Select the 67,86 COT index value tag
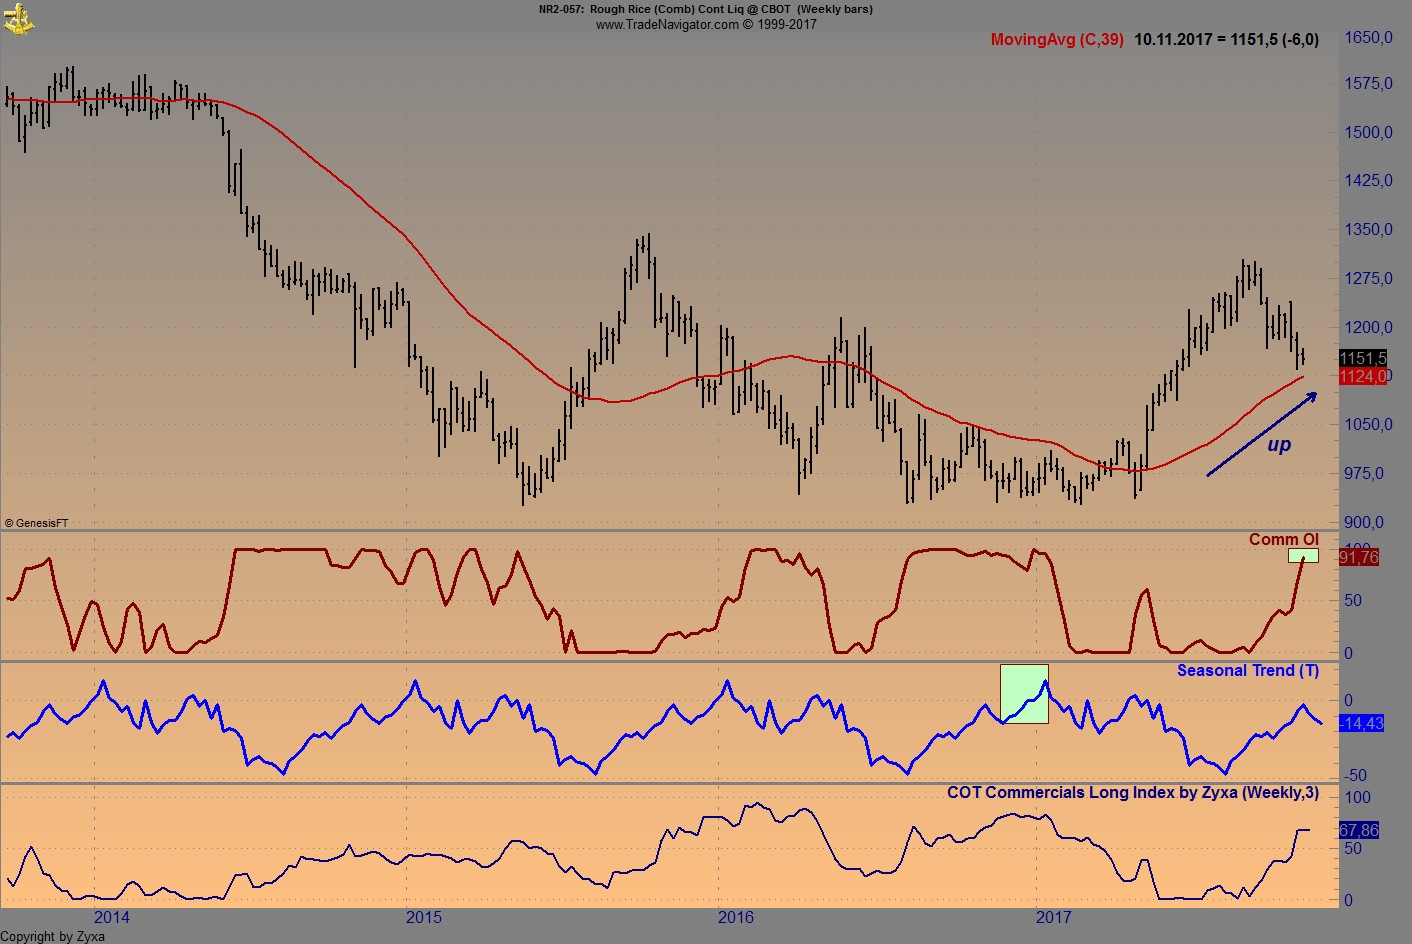The image size is (1412, 944). [1359, 831]
